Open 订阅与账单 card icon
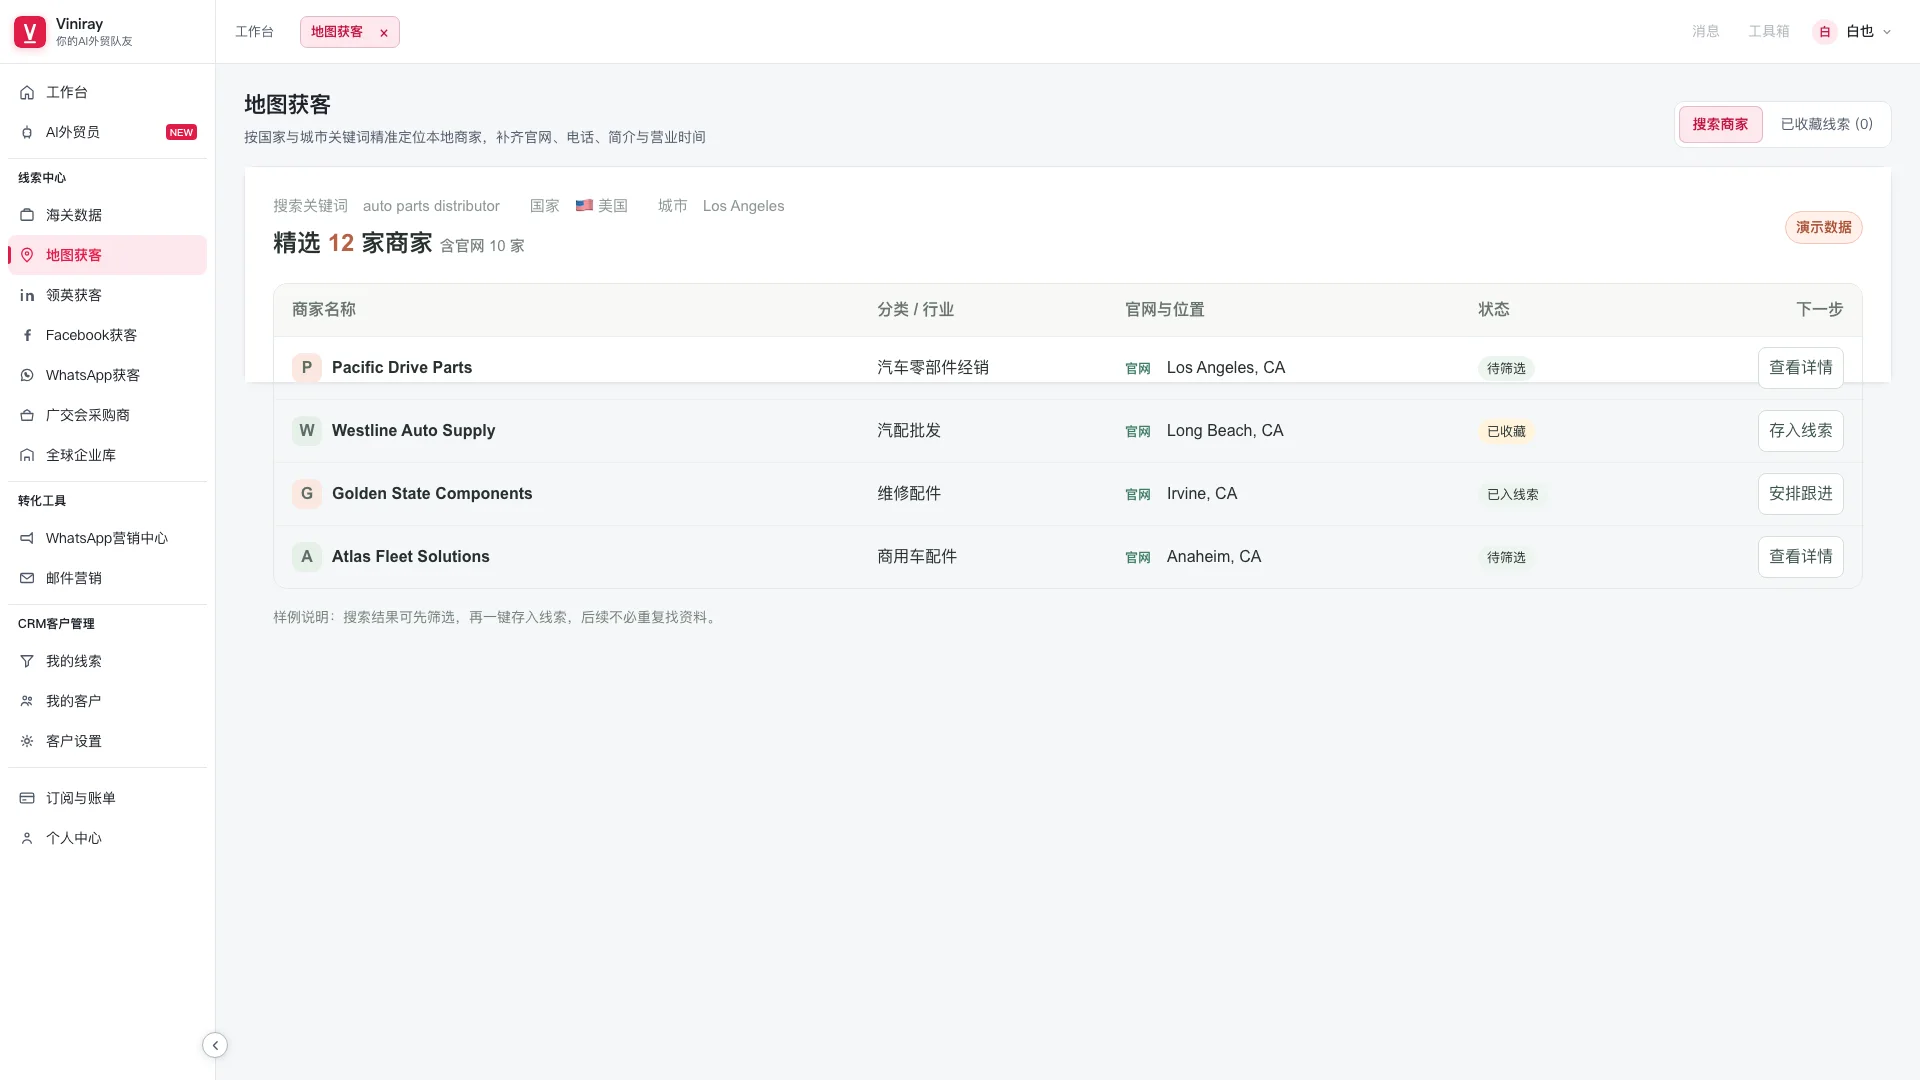This screenshot has width=1920, height=1080. coord(27,798)
